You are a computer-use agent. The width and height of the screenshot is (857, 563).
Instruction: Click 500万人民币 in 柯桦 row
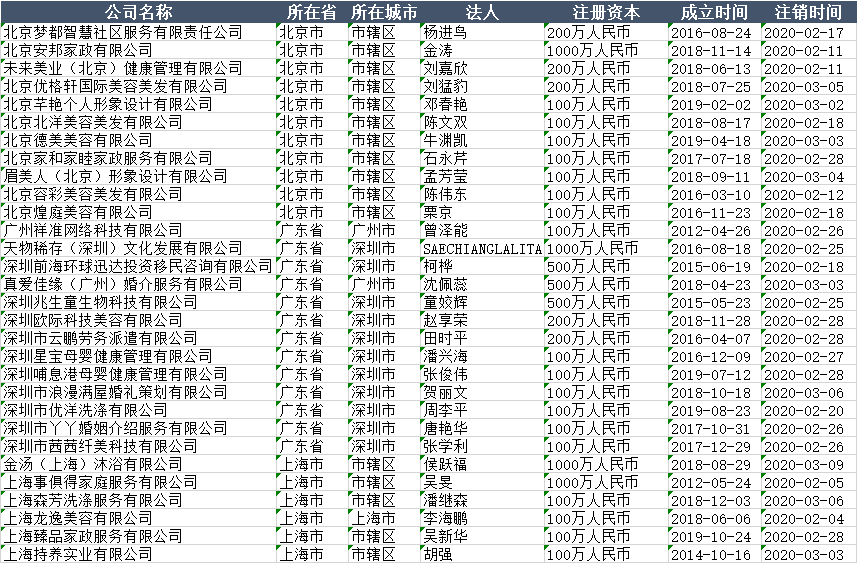coord(606,266)
